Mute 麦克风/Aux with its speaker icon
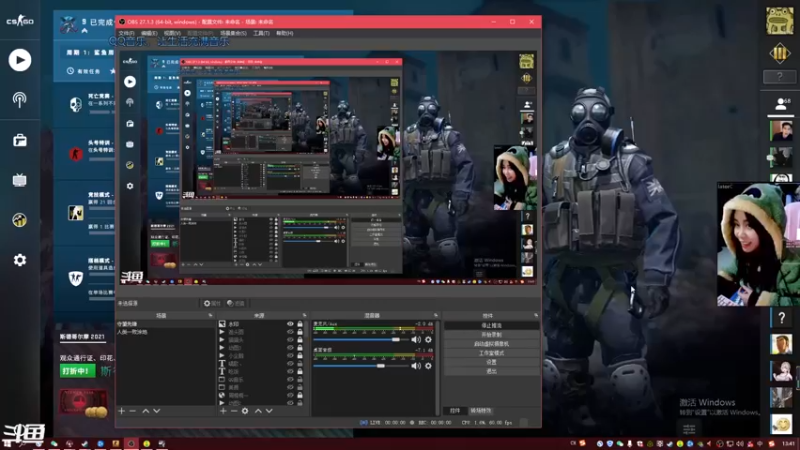800x450 pixels. [x=416, y=339]
